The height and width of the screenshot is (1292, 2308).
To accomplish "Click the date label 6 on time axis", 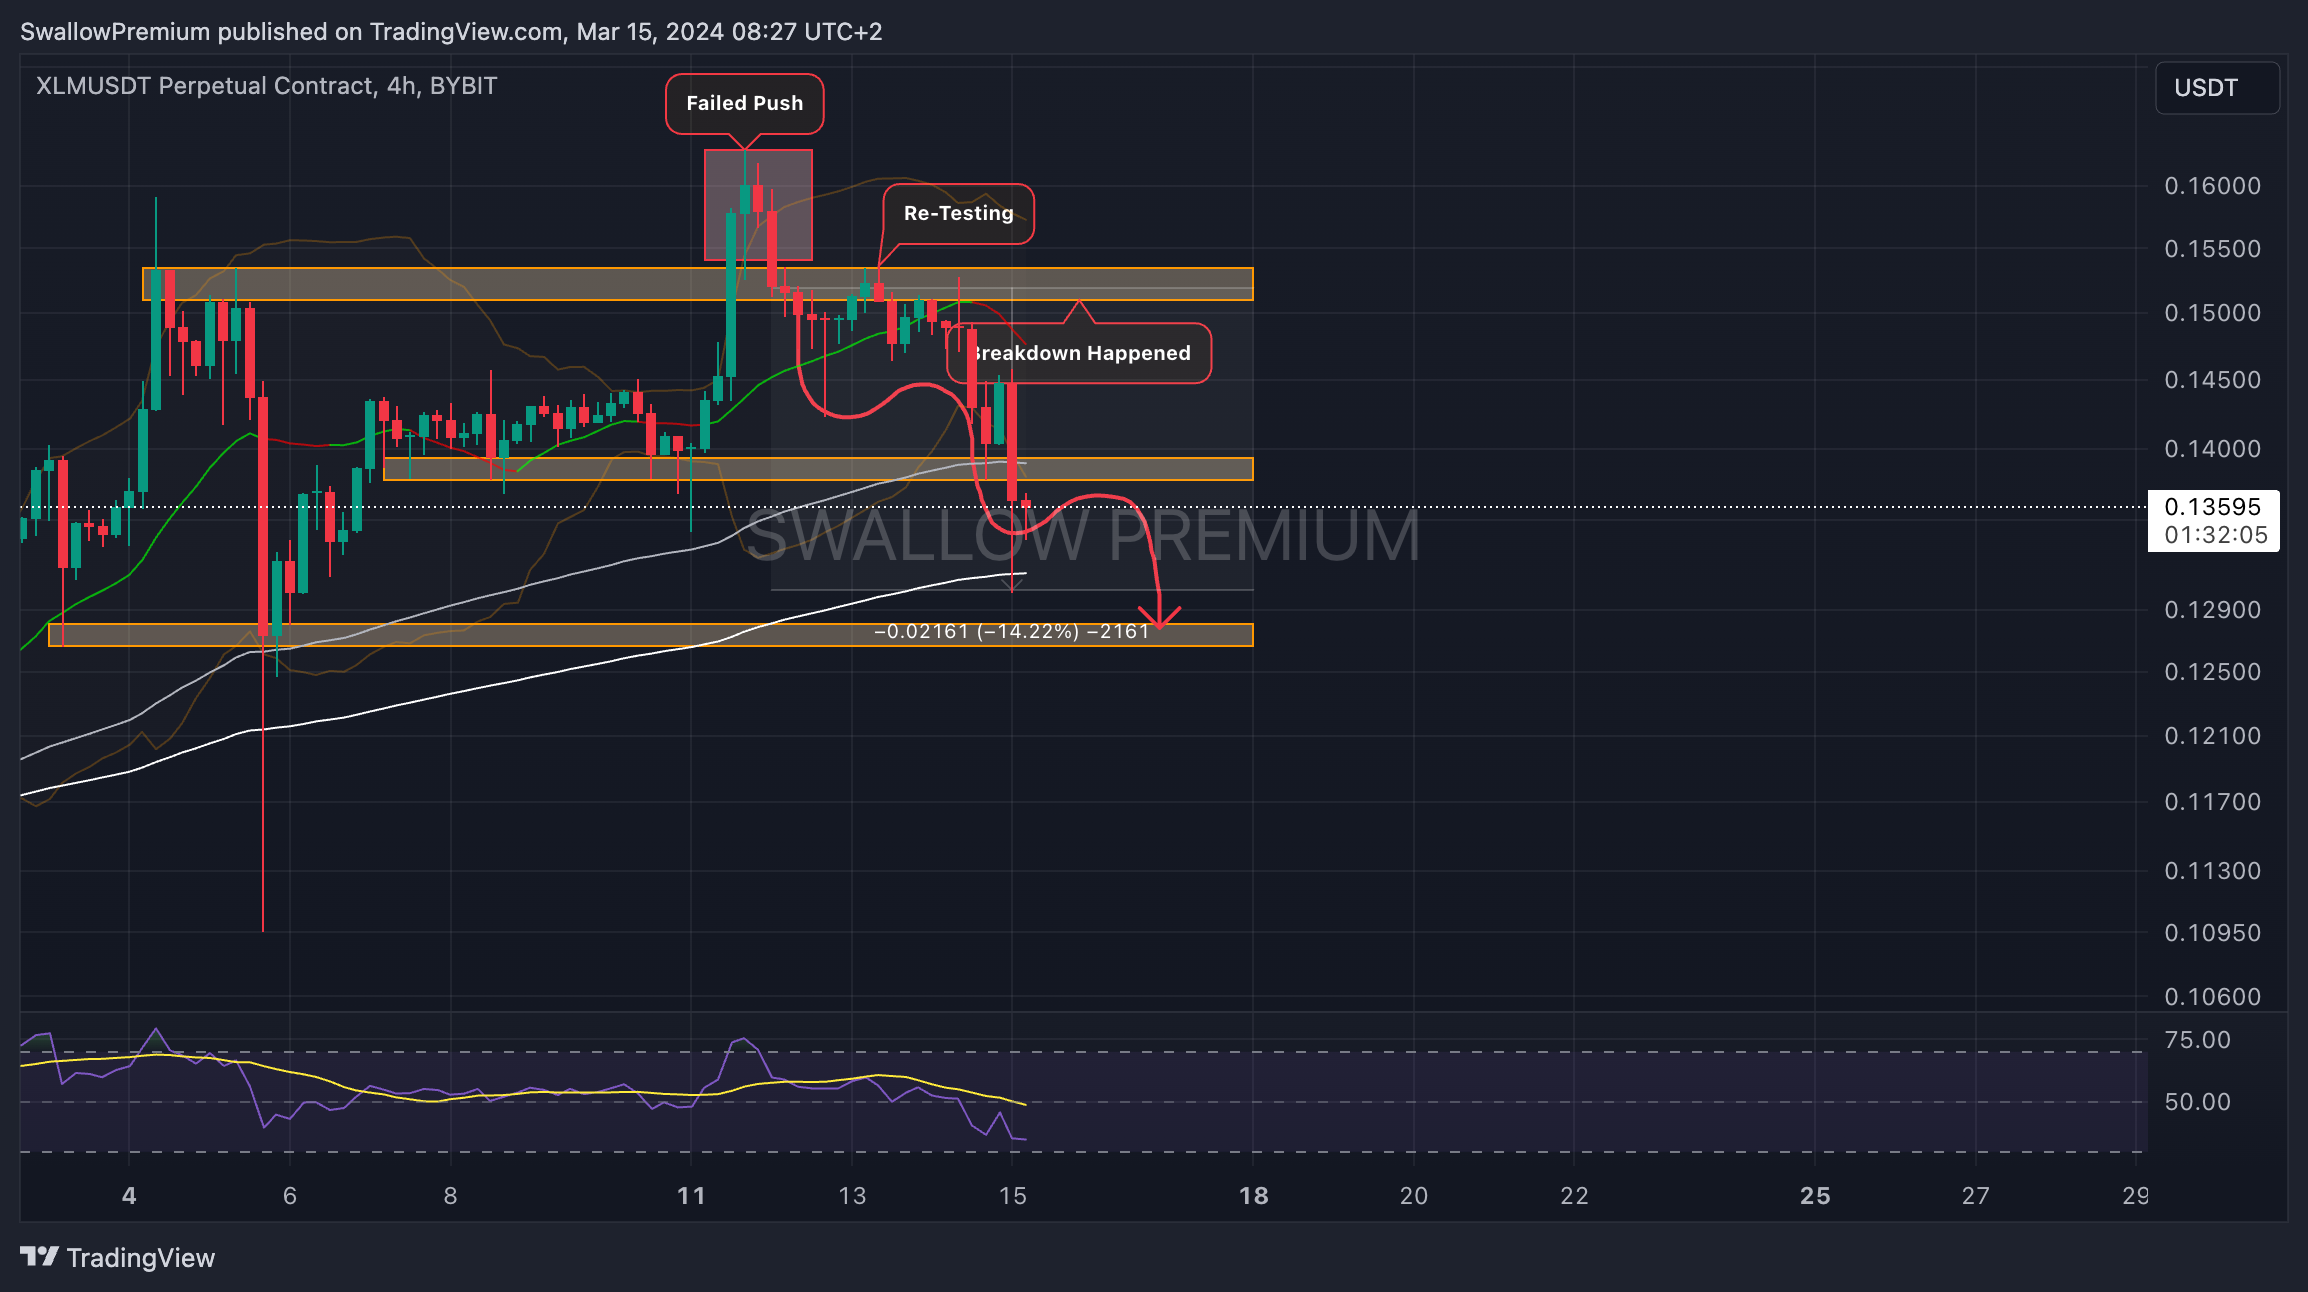I will pos(290,1196).
